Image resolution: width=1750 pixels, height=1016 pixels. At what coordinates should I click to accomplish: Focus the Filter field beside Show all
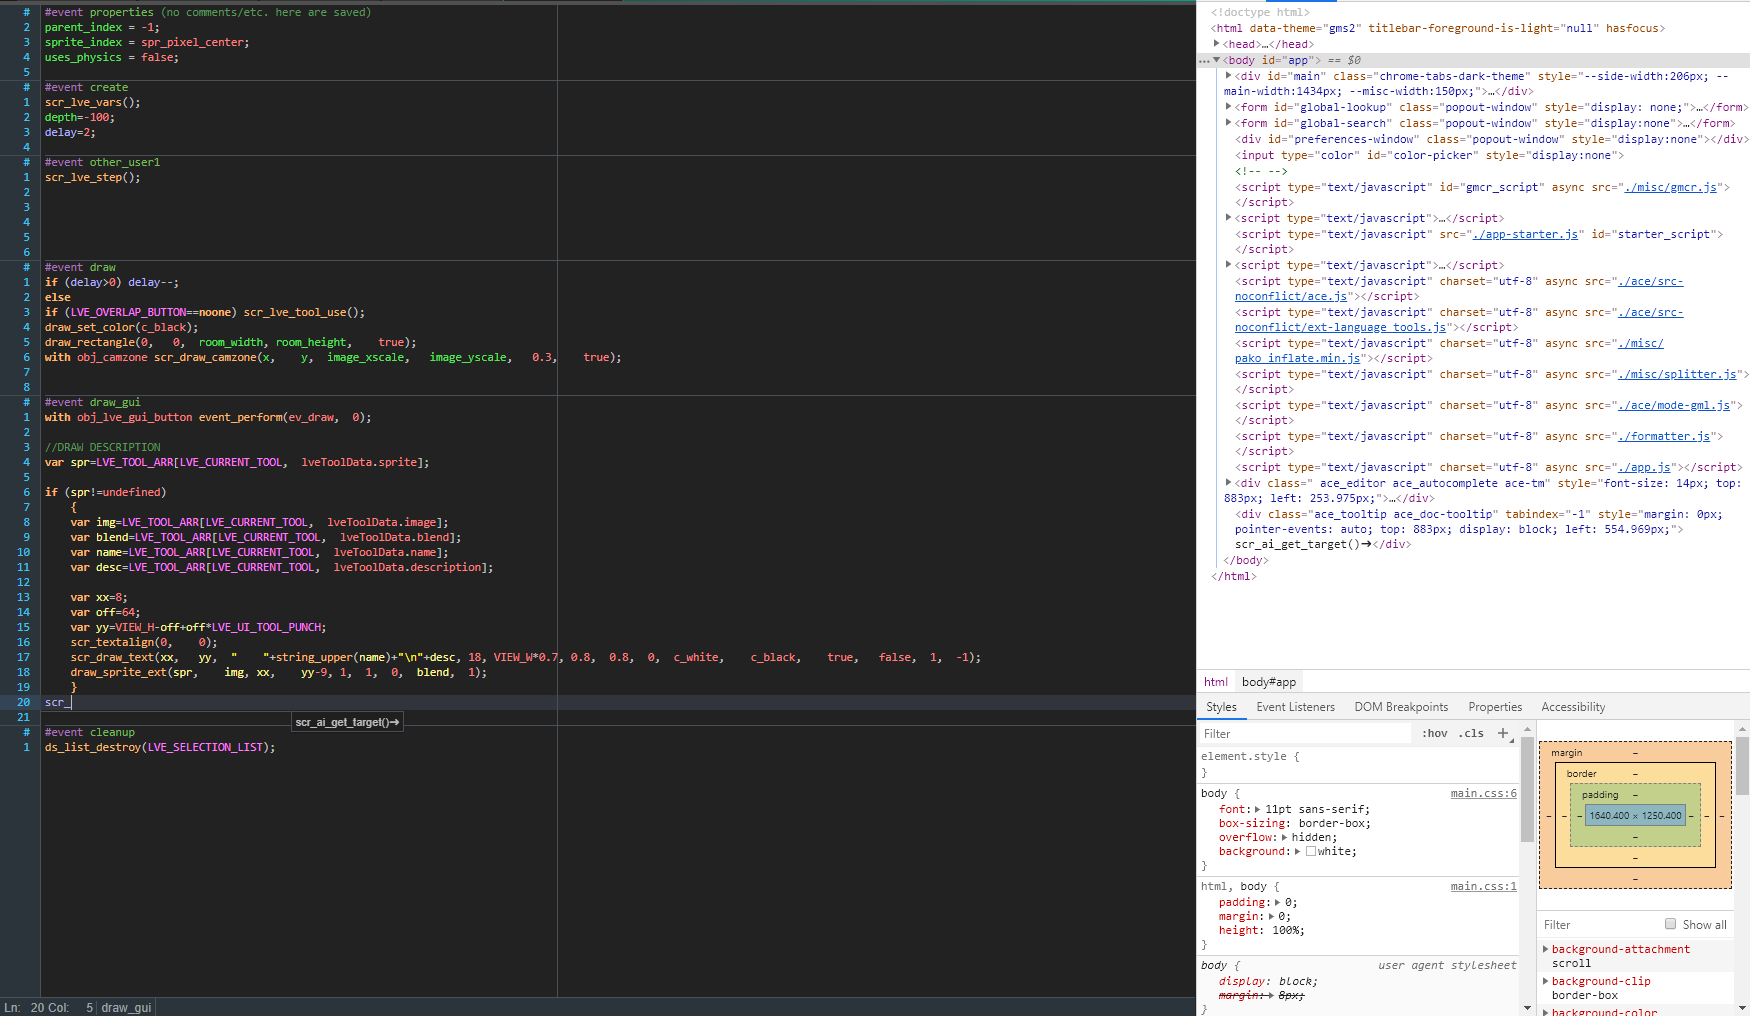click(1598, 924)
